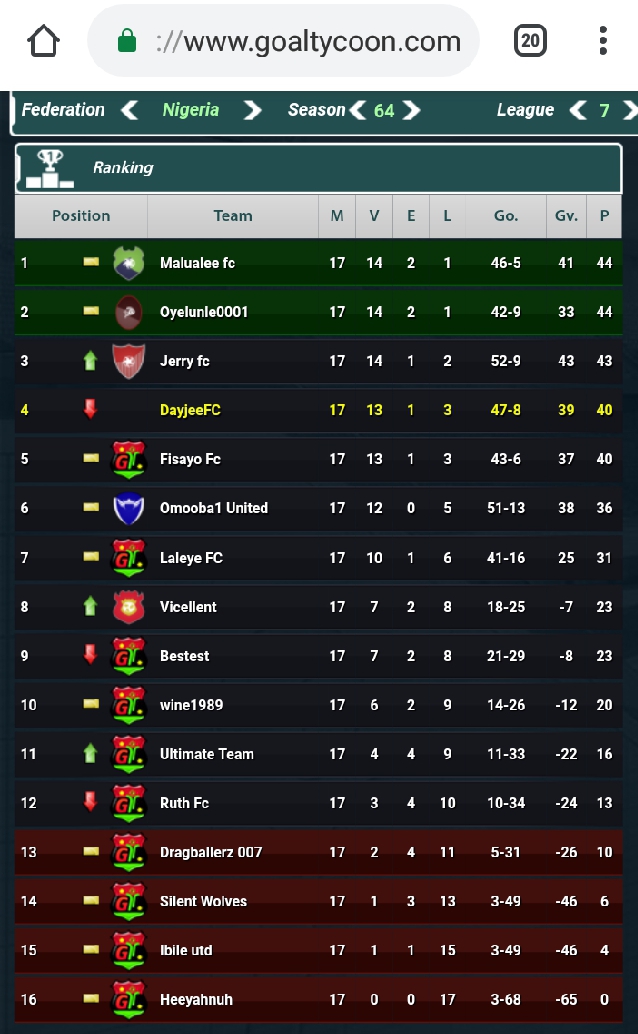This screenshot has height=1034, width=638.
Task: Click the goaltycoon.com address bar
Action: [284, 41]
